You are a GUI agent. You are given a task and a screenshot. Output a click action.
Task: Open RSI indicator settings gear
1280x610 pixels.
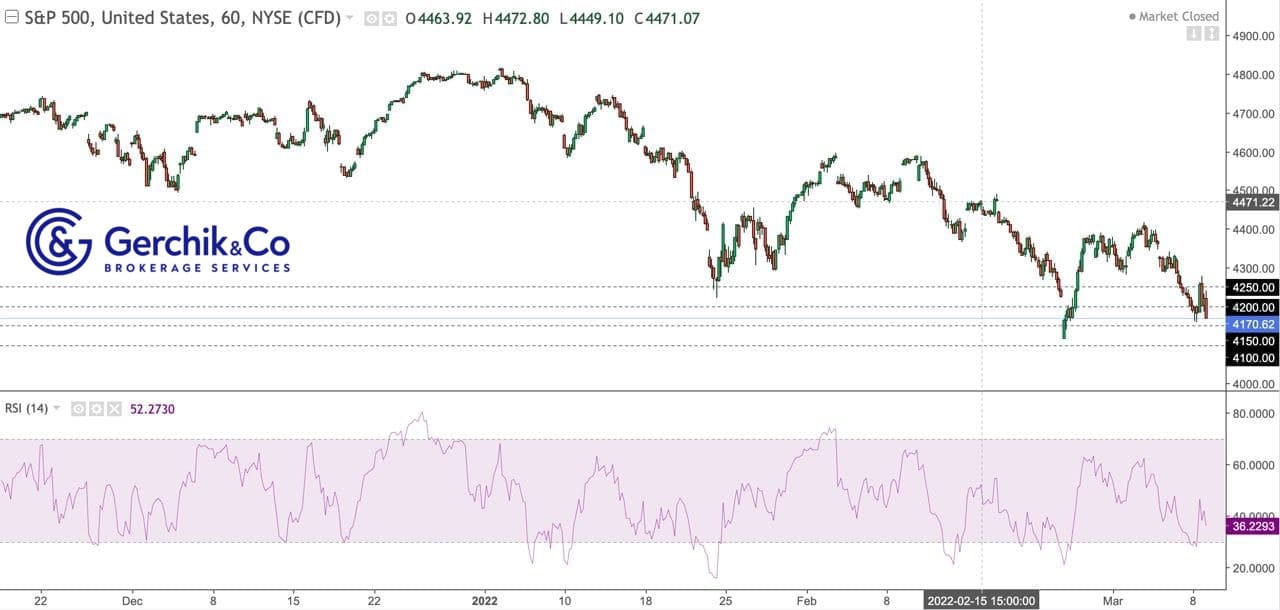96,408
